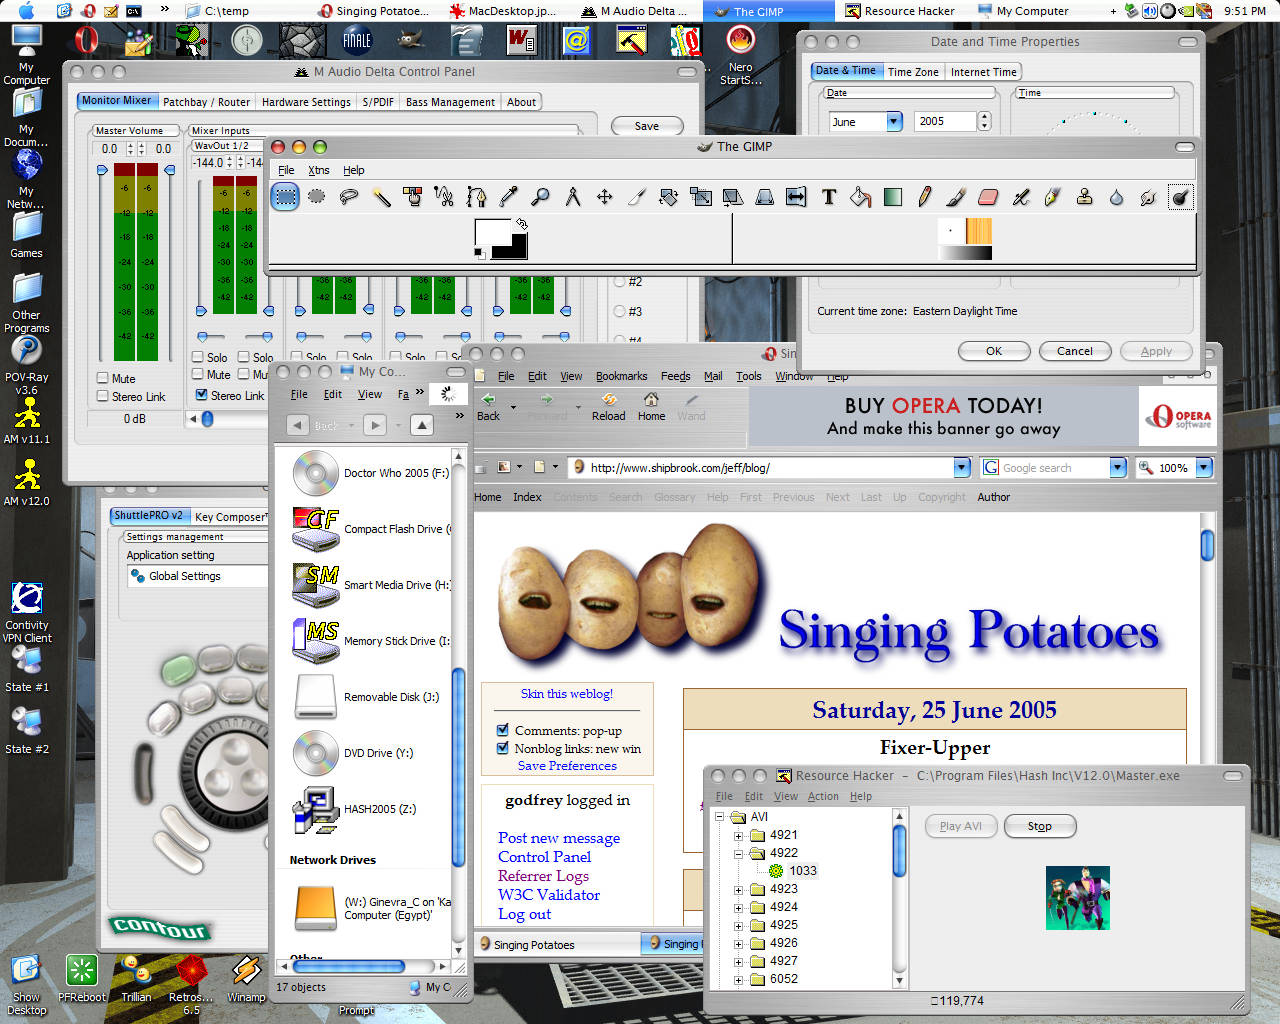Open Opera address bar dropdown arrow

click(962, 467)
